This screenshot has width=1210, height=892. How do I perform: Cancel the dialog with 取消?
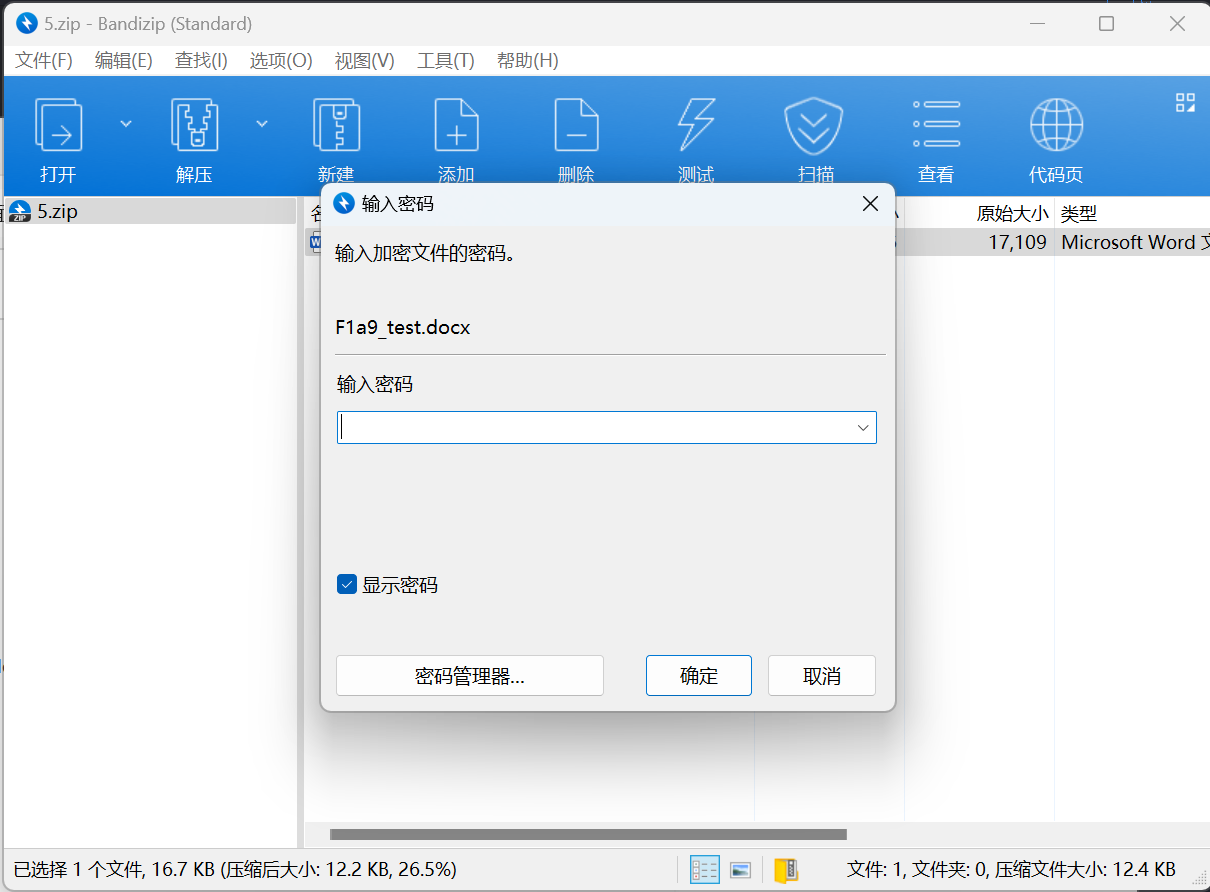[x=822, y=676]
